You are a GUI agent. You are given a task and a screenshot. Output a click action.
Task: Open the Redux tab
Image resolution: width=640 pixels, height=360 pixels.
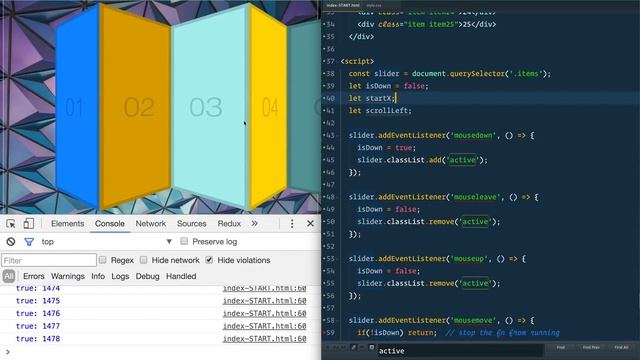(229, 224)
